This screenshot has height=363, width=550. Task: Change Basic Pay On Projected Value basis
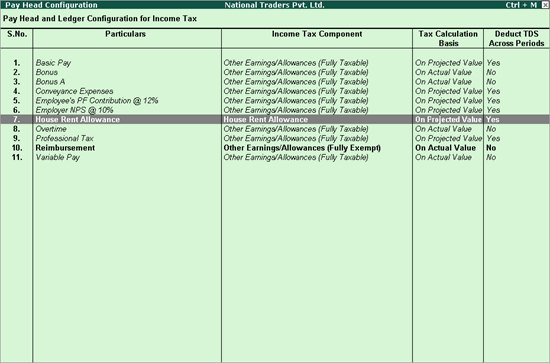coord(449,63)
